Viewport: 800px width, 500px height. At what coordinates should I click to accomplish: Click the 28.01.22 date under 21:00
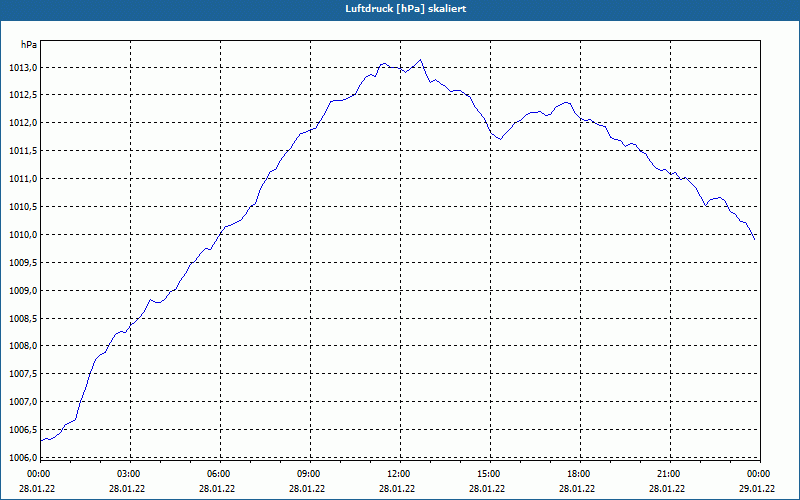click(667, 489)
